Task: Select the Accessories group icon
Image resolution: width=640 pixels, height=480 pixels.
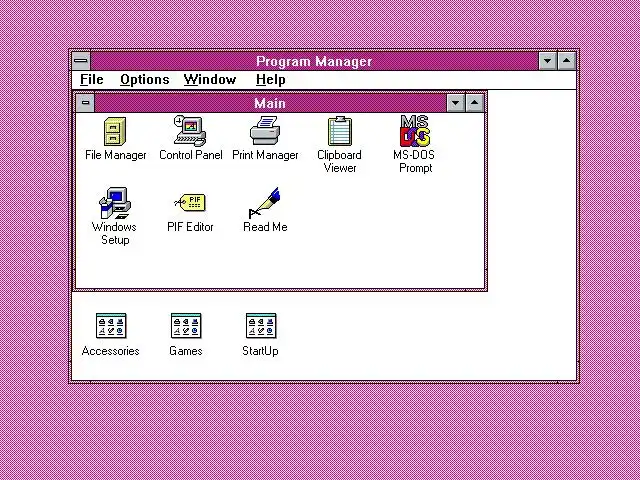Action: click(111, 326)
